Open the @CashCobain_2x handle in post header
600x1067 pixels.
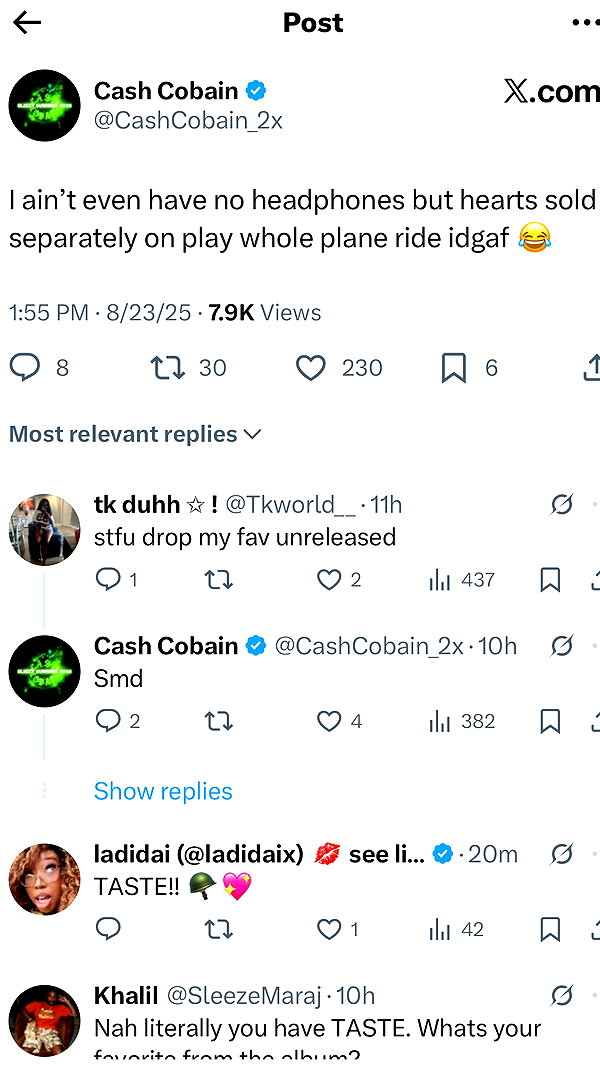188,120
